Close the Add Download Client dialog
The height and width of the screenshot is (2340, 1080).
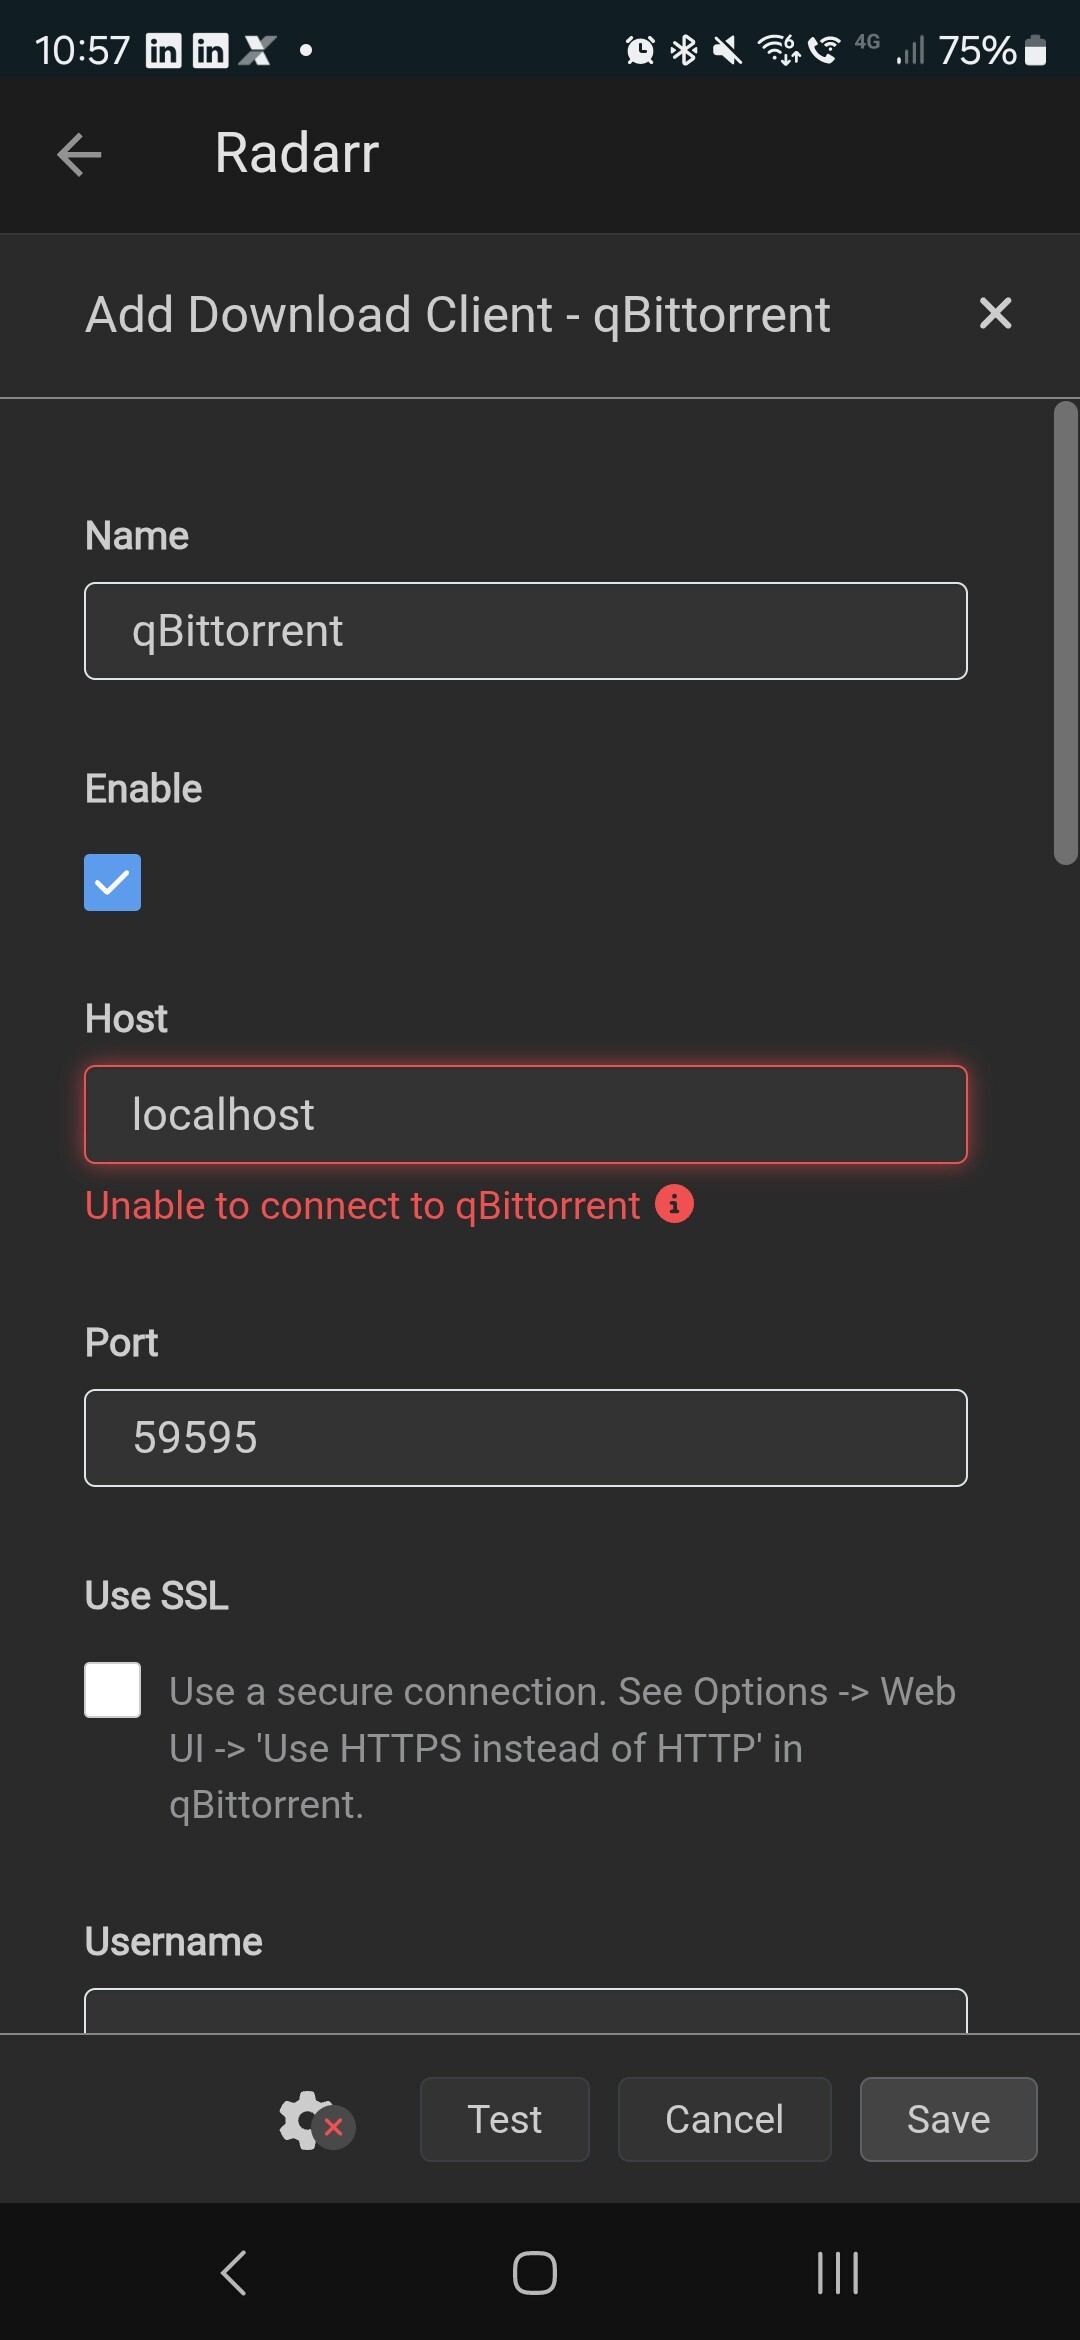[995, 314]
